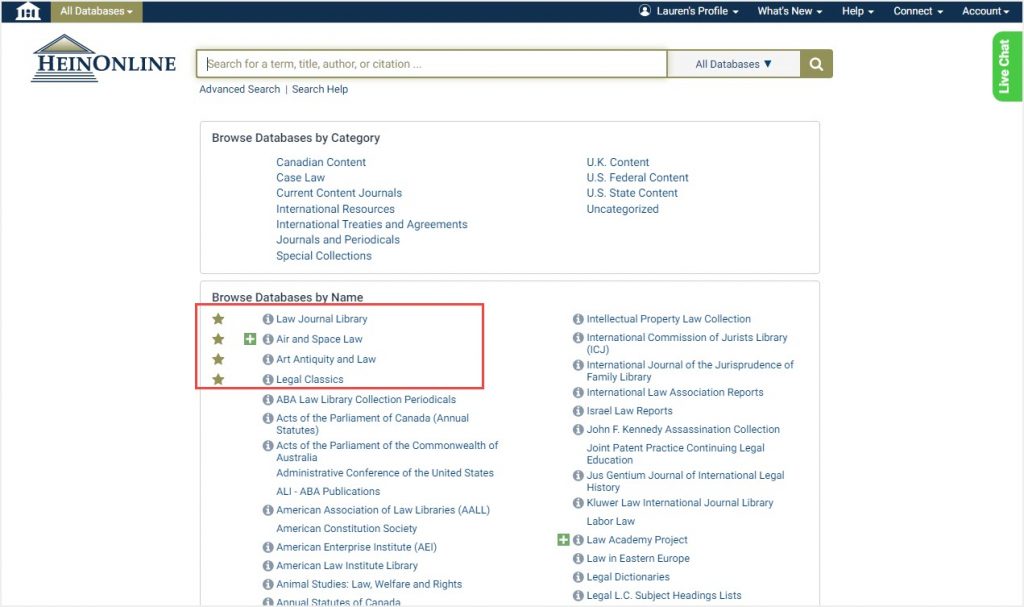The height and width of the screenshot is (607, 1024).
Task: Click the user profile avatar icon
Action: coord(645,10)
